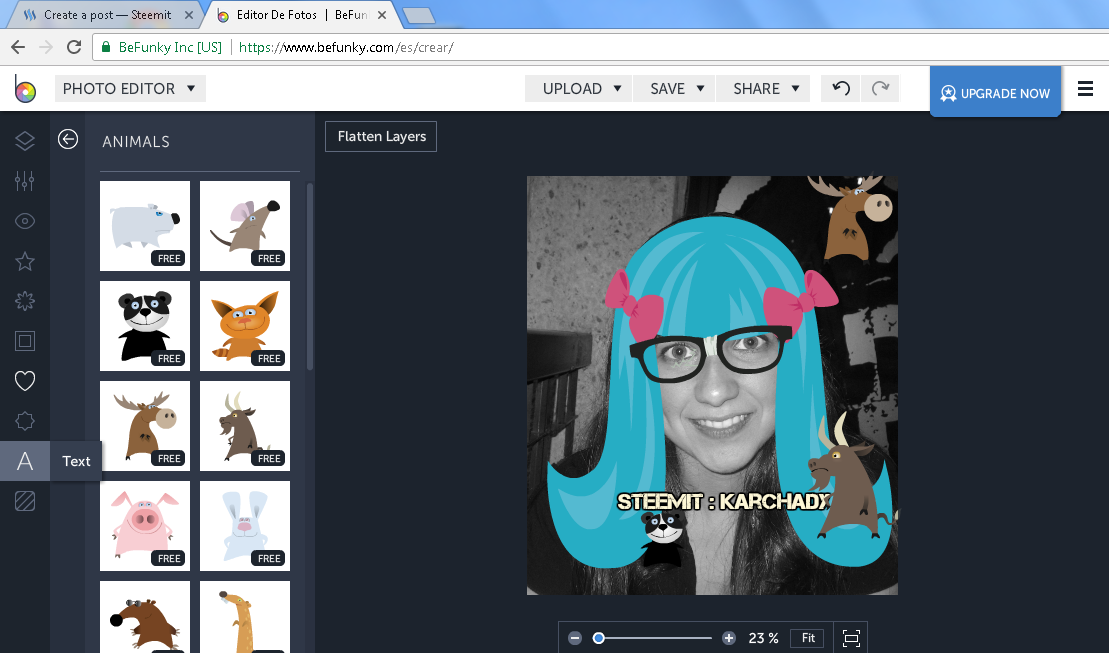This screenshot has height=653, width=1109.
Task: Open the Edit adjustments sliders icon
Action: (x=25, y=181)
